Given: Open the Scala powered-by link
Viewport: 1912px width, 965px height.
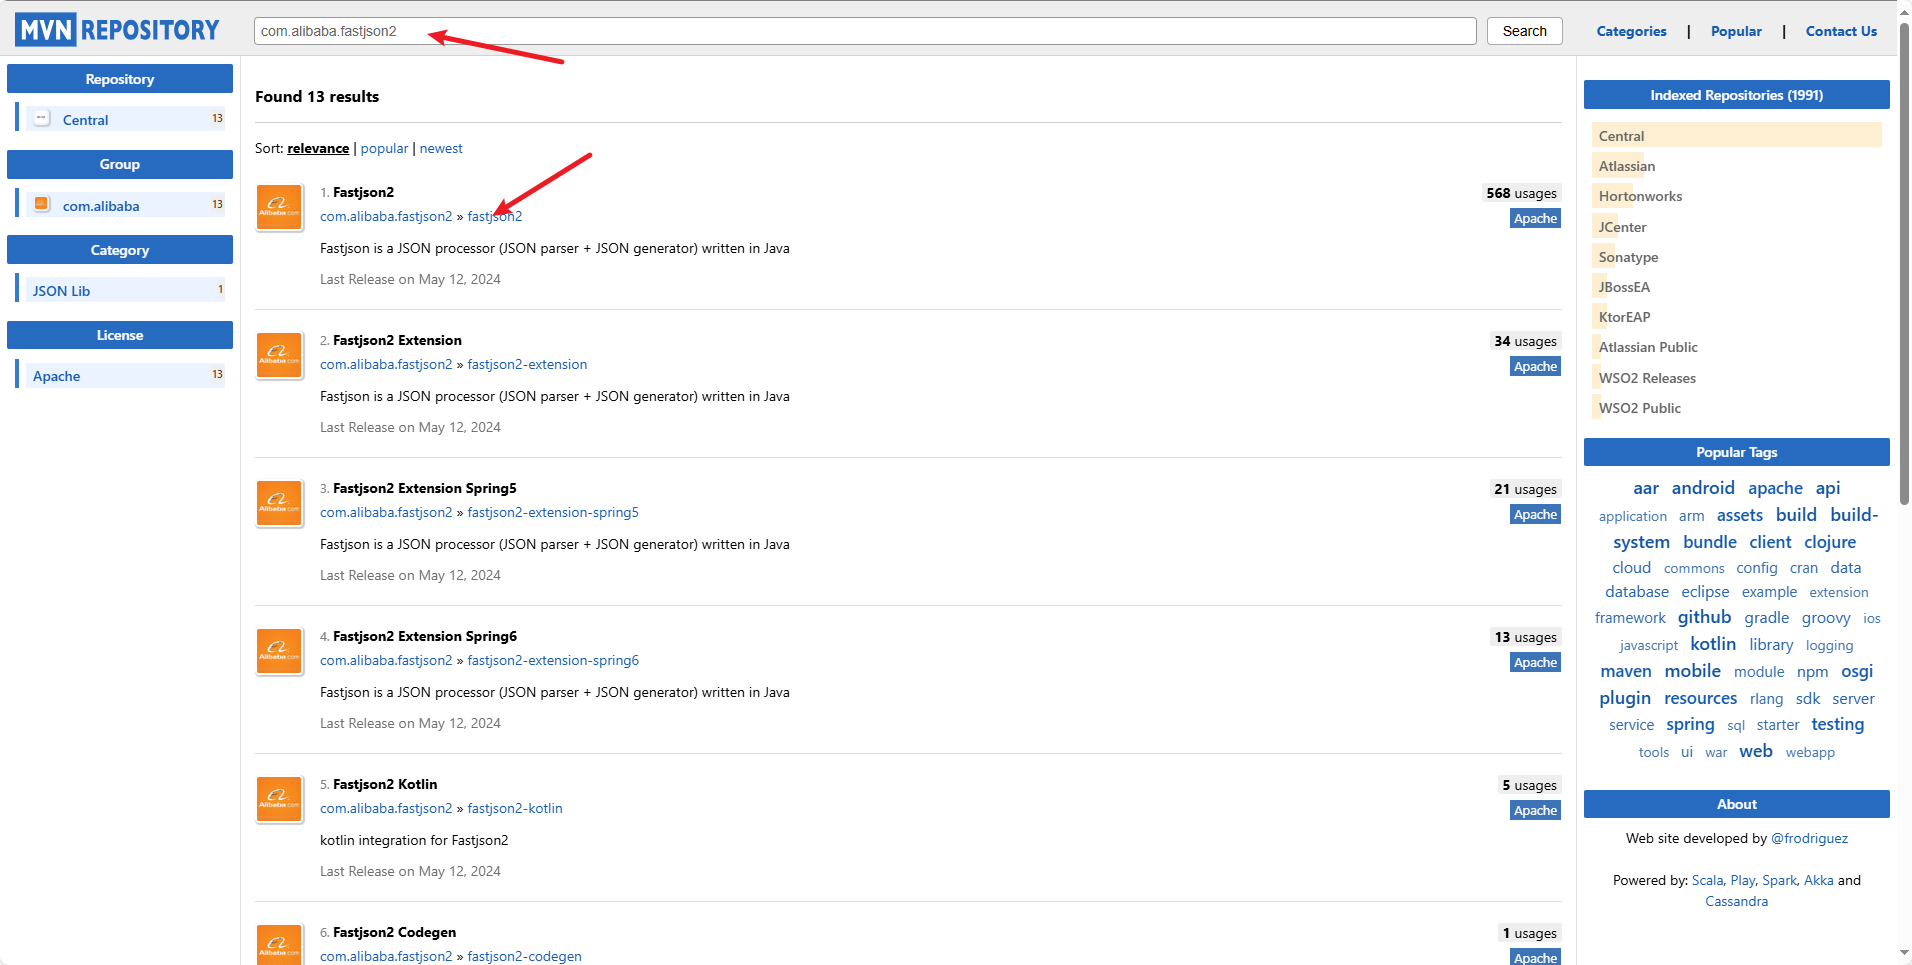Looking at the screenshot, I should click(1707, 880).
